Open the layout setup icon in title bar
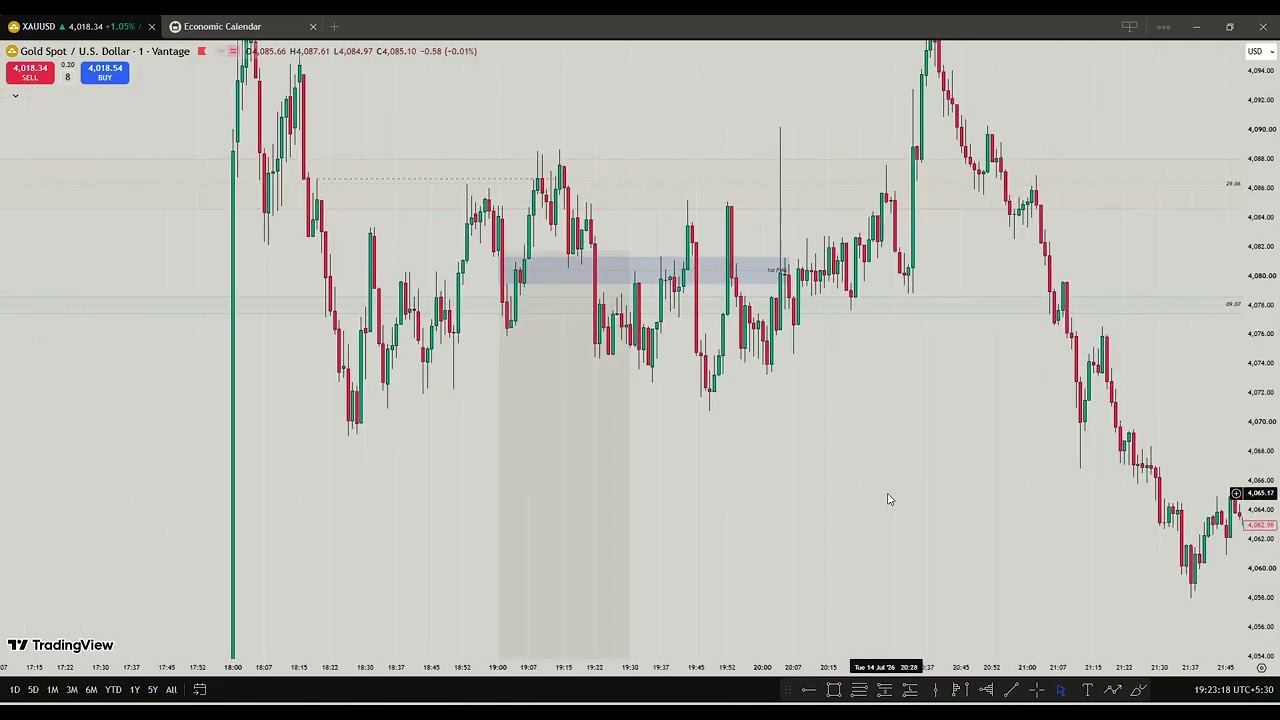 click(1129, 27)
